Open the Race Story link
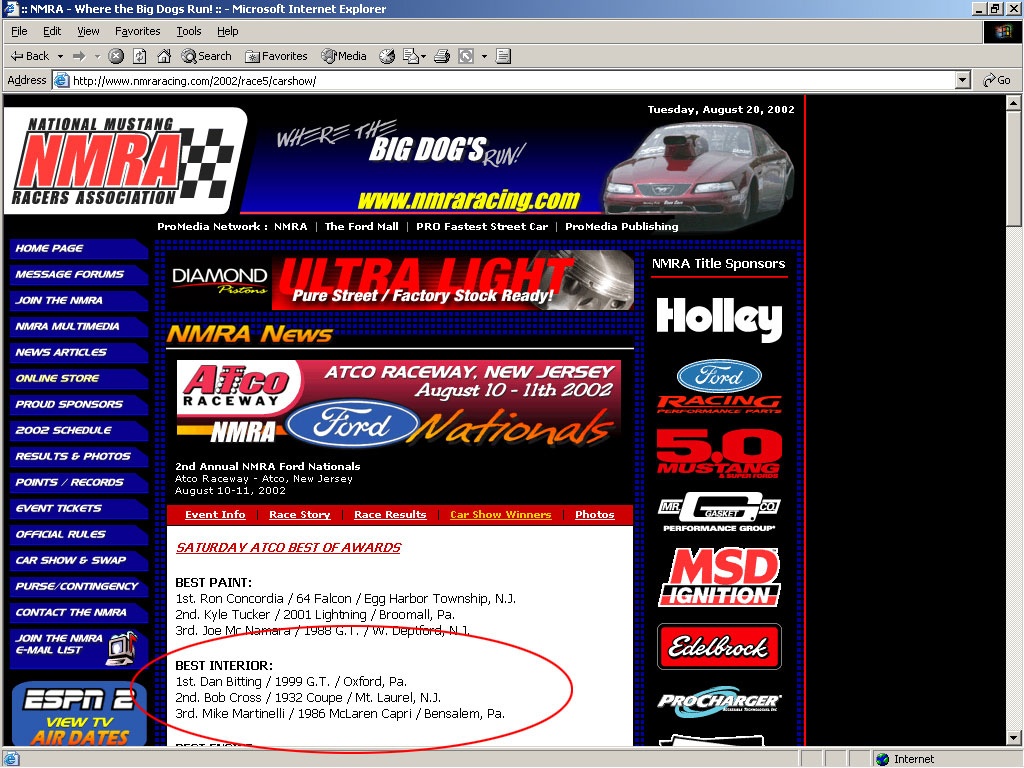 click(x=300, y=515)
